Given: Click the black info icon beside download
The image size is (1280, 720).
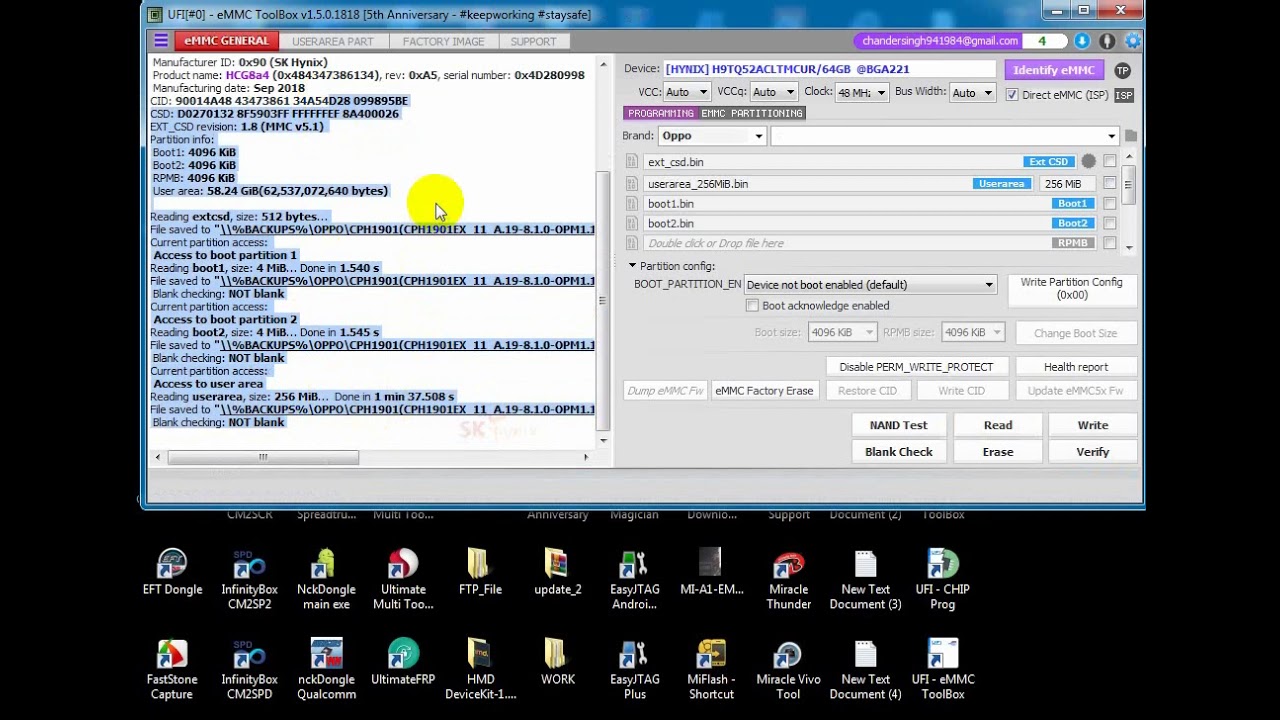Looking at the screenshot, I should (x=1107, y=41).
